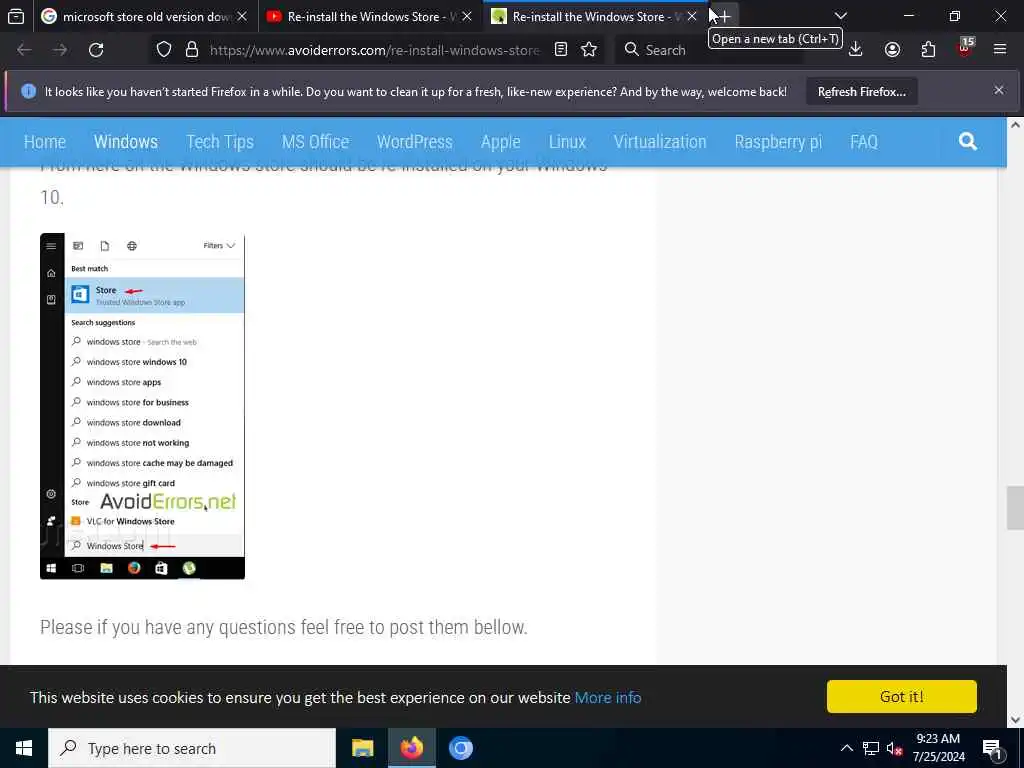
Task: Click the URL address field
Action: 376,50
